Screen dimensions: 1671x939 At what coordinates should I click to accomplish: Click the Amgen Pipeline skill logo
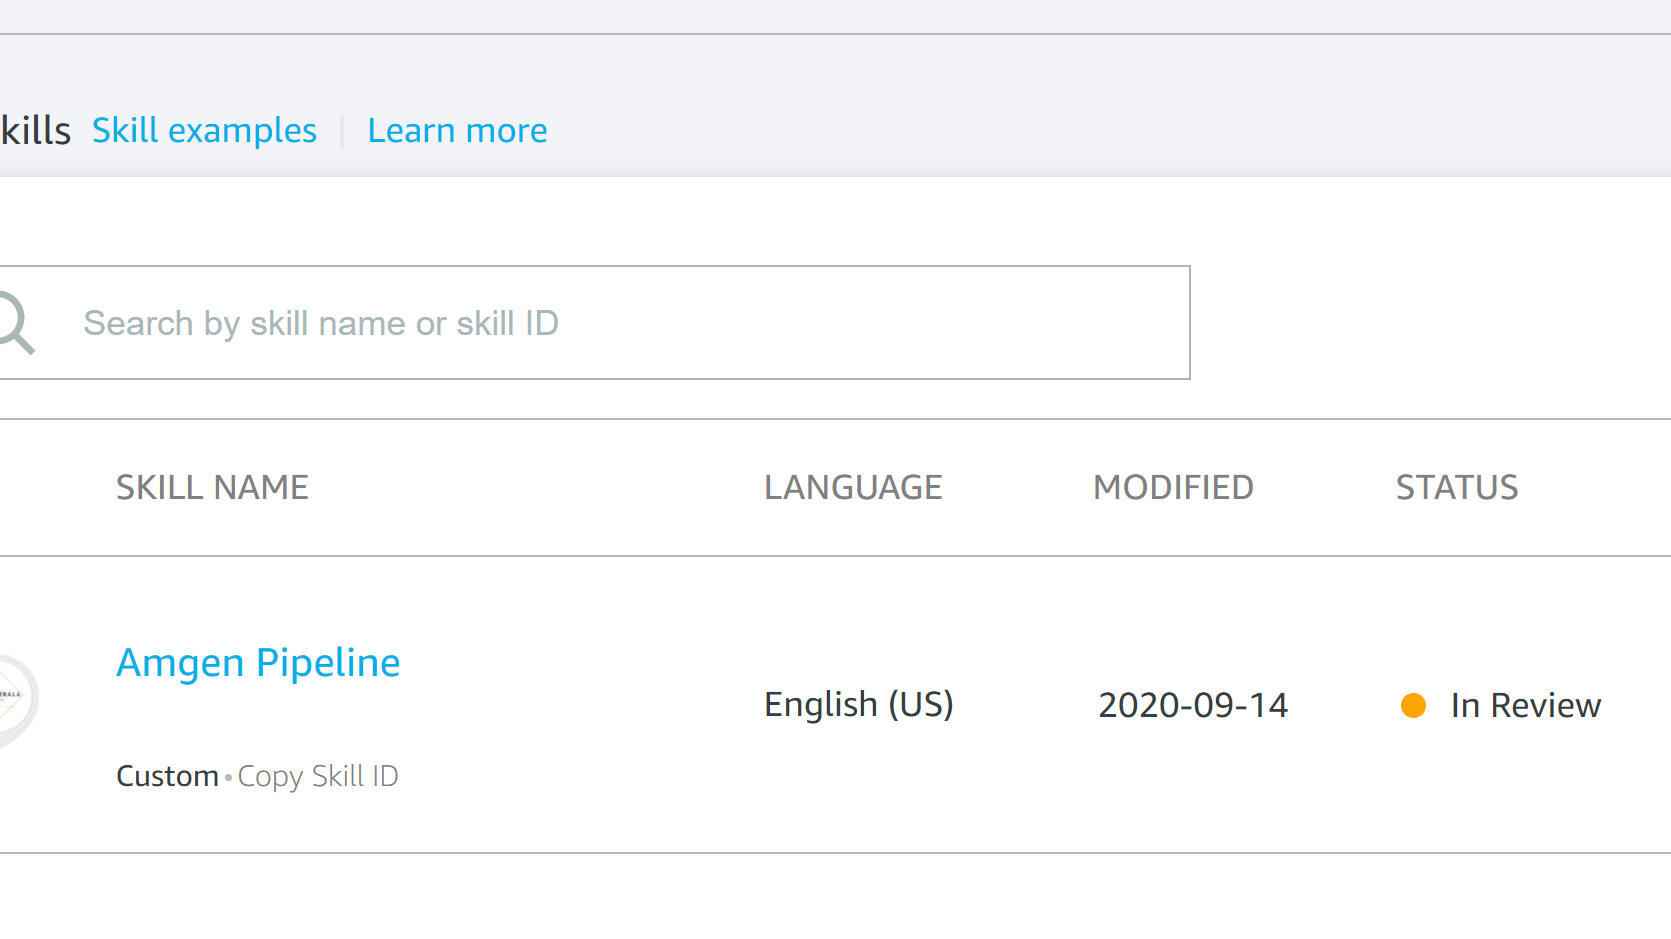[x=12, y=698]
